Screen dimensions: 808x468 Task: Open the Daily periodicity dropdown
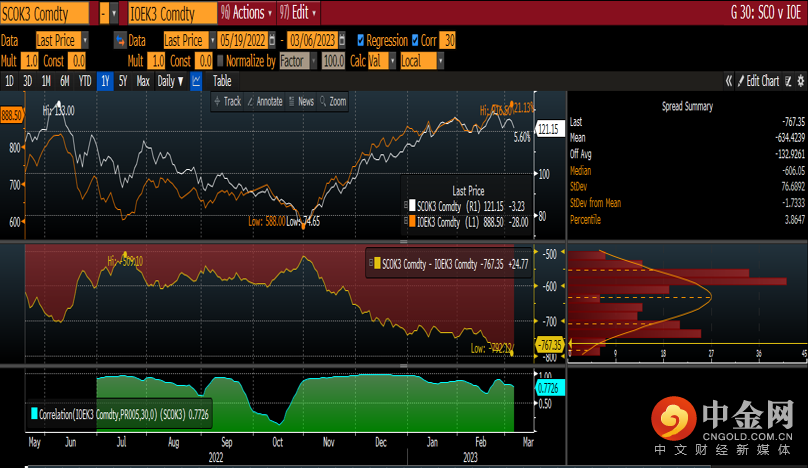pyautogui.click(x=170, y=81)
